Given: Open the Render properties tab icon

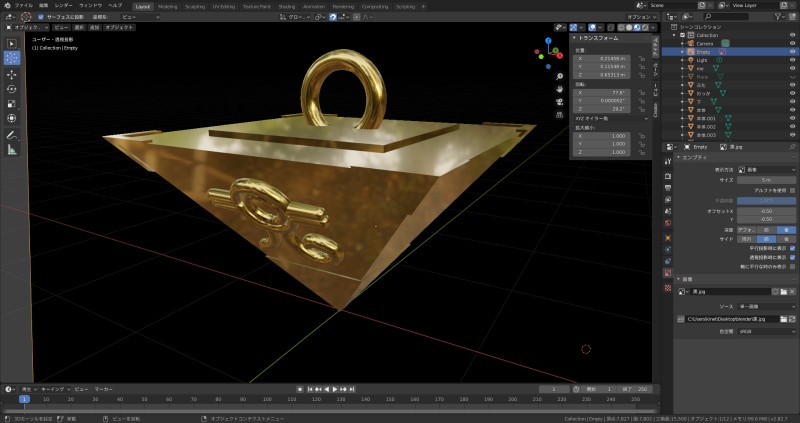Looking at the screenshot, I should [x=668, y=176].
